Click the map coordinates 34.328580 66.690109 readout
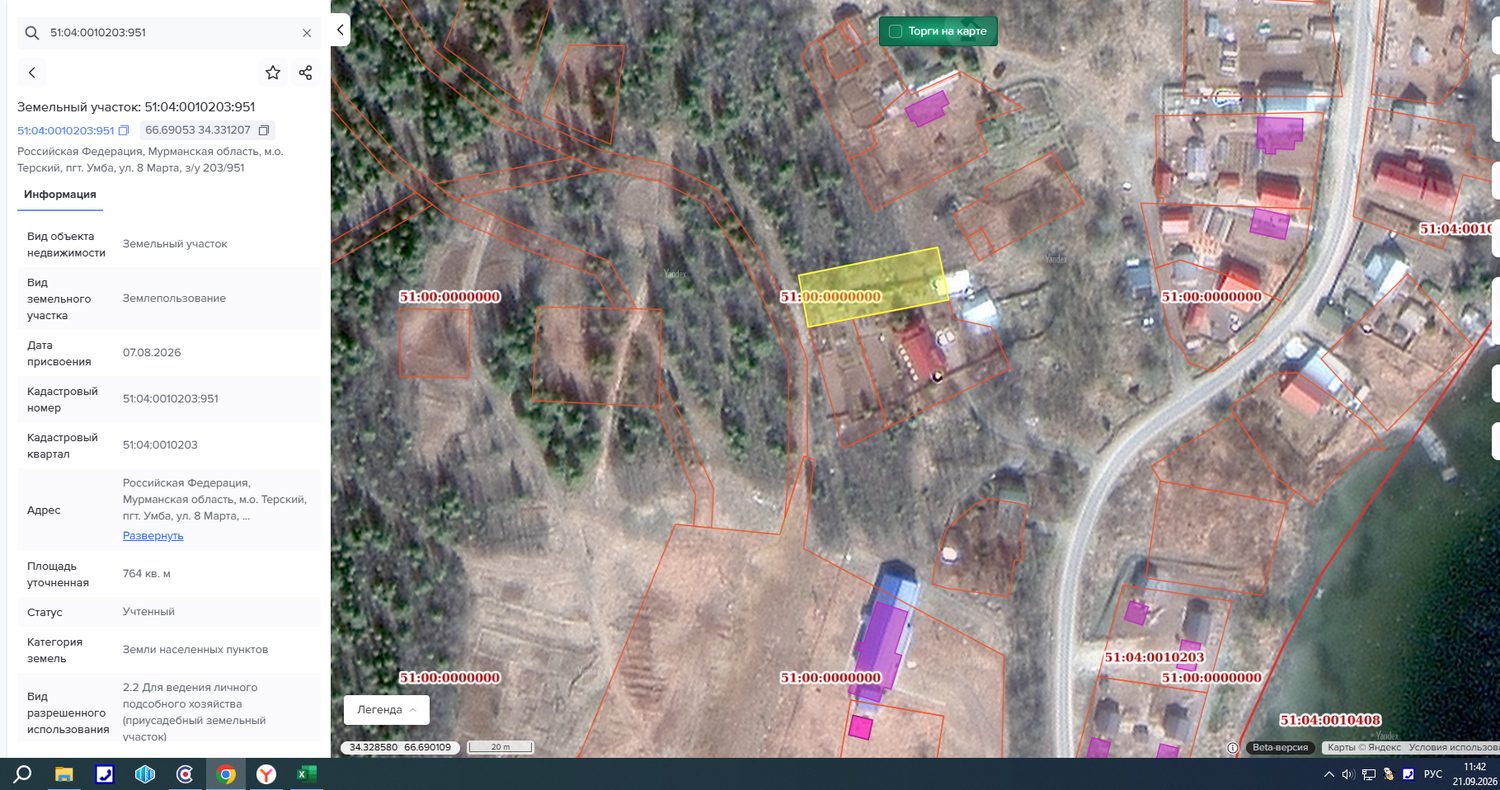The height and width of the screenshot is (790, 1500). click(399, 747)
